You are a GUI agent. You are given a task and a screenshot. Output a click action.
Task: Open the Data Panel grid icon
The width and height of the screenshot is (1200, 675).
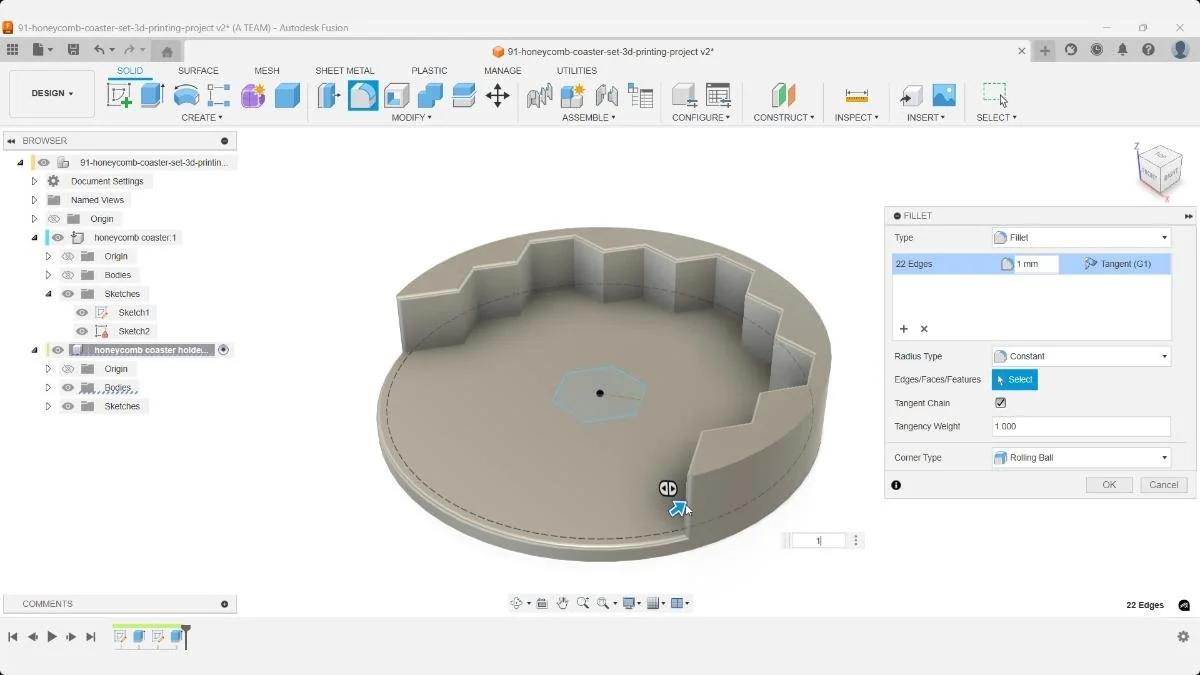pyautogui.click(x=12, y=50)
